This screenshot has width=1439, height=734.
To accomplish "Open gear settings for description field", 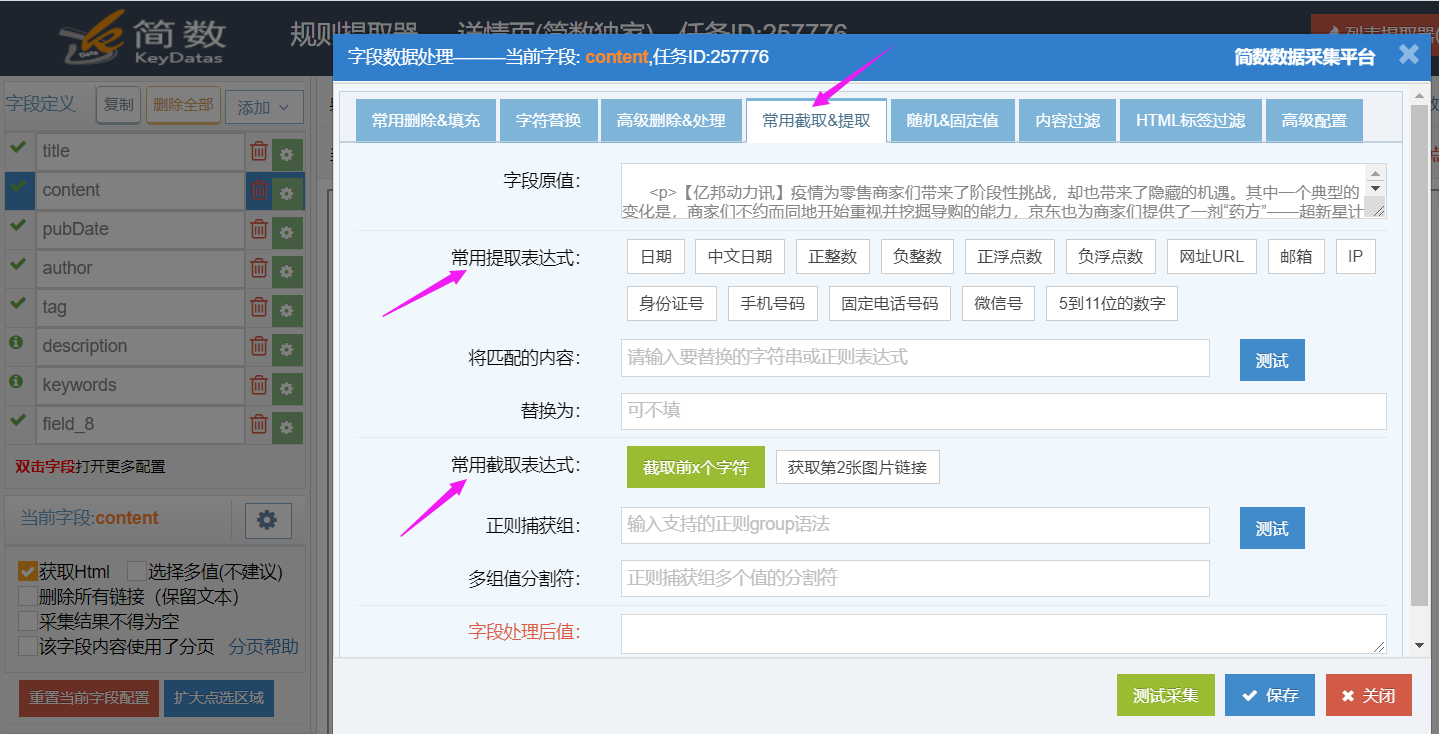I will click(287, 349).
